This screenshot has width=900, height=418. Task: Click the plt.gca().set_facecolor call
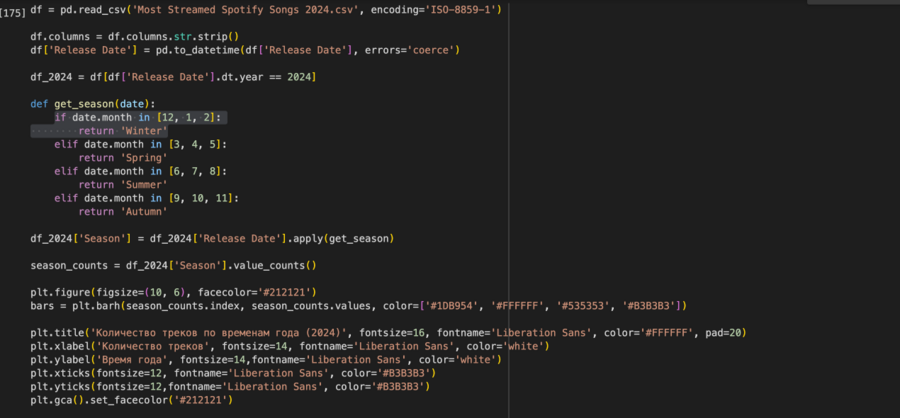tap(130, 400)
